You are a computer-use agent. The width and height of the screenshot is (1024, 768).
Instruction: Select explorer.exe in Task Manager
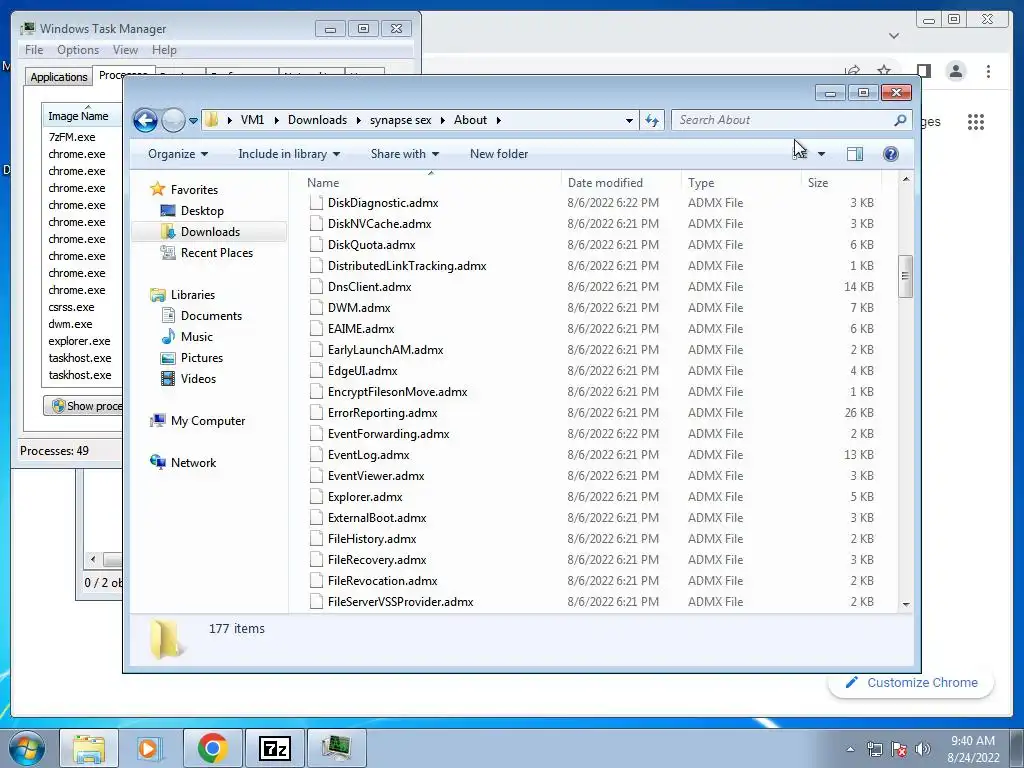pos(79,341)
